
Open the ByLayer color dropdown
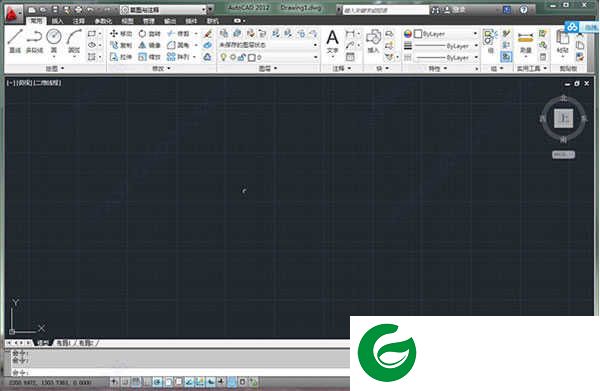[475, 34]
